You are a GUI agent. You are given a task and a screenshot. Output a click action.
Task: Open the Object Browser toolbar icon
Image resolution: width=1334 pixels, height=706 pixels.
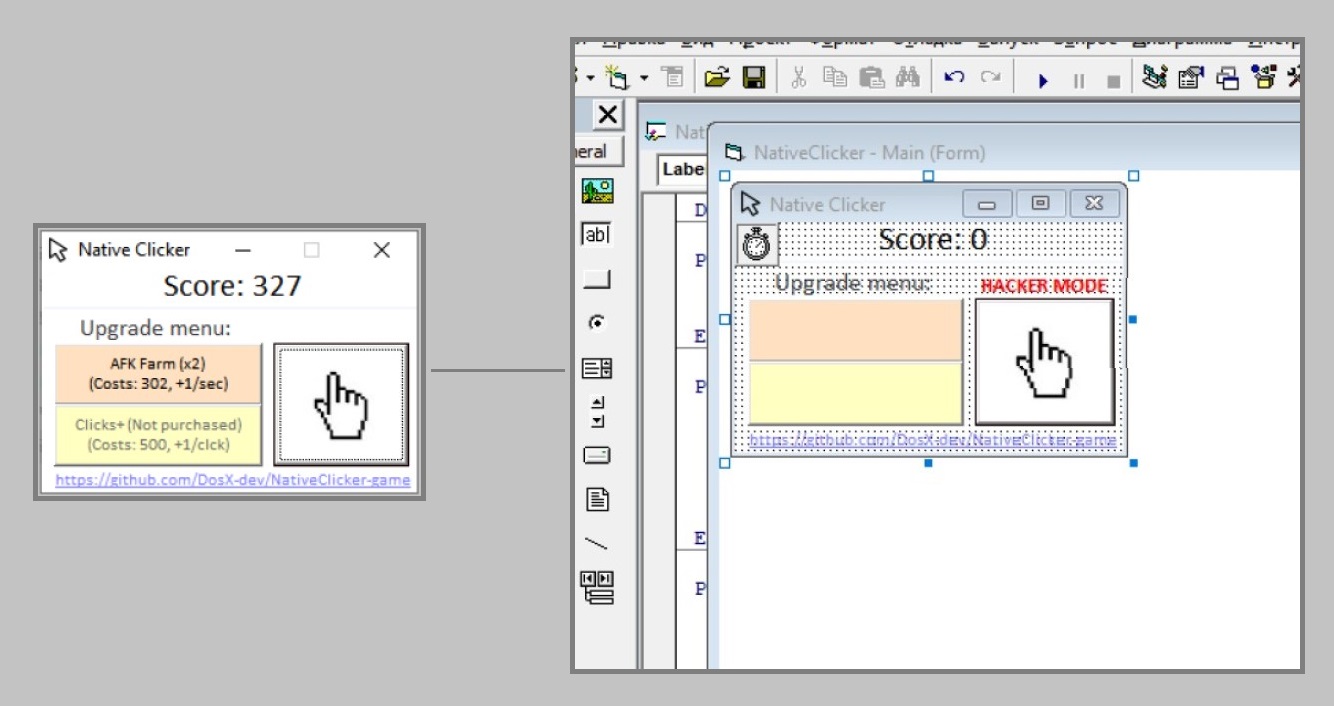1263,78
